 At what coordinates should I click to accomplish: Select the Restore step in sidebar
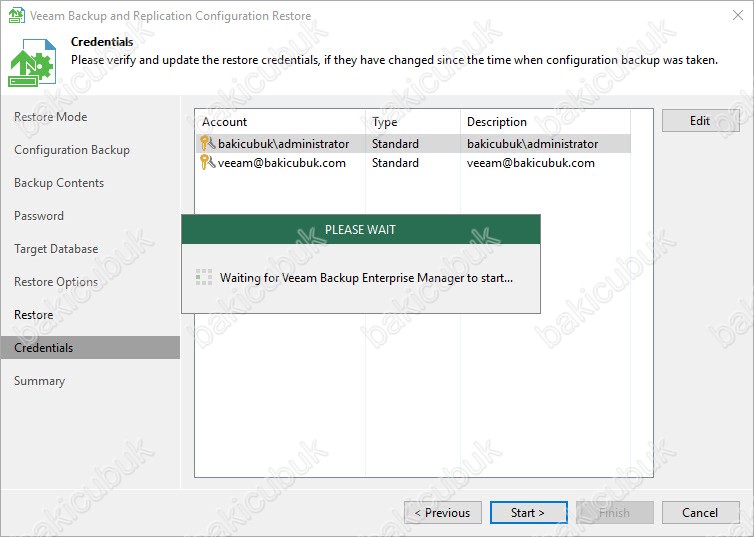point(33,315)
